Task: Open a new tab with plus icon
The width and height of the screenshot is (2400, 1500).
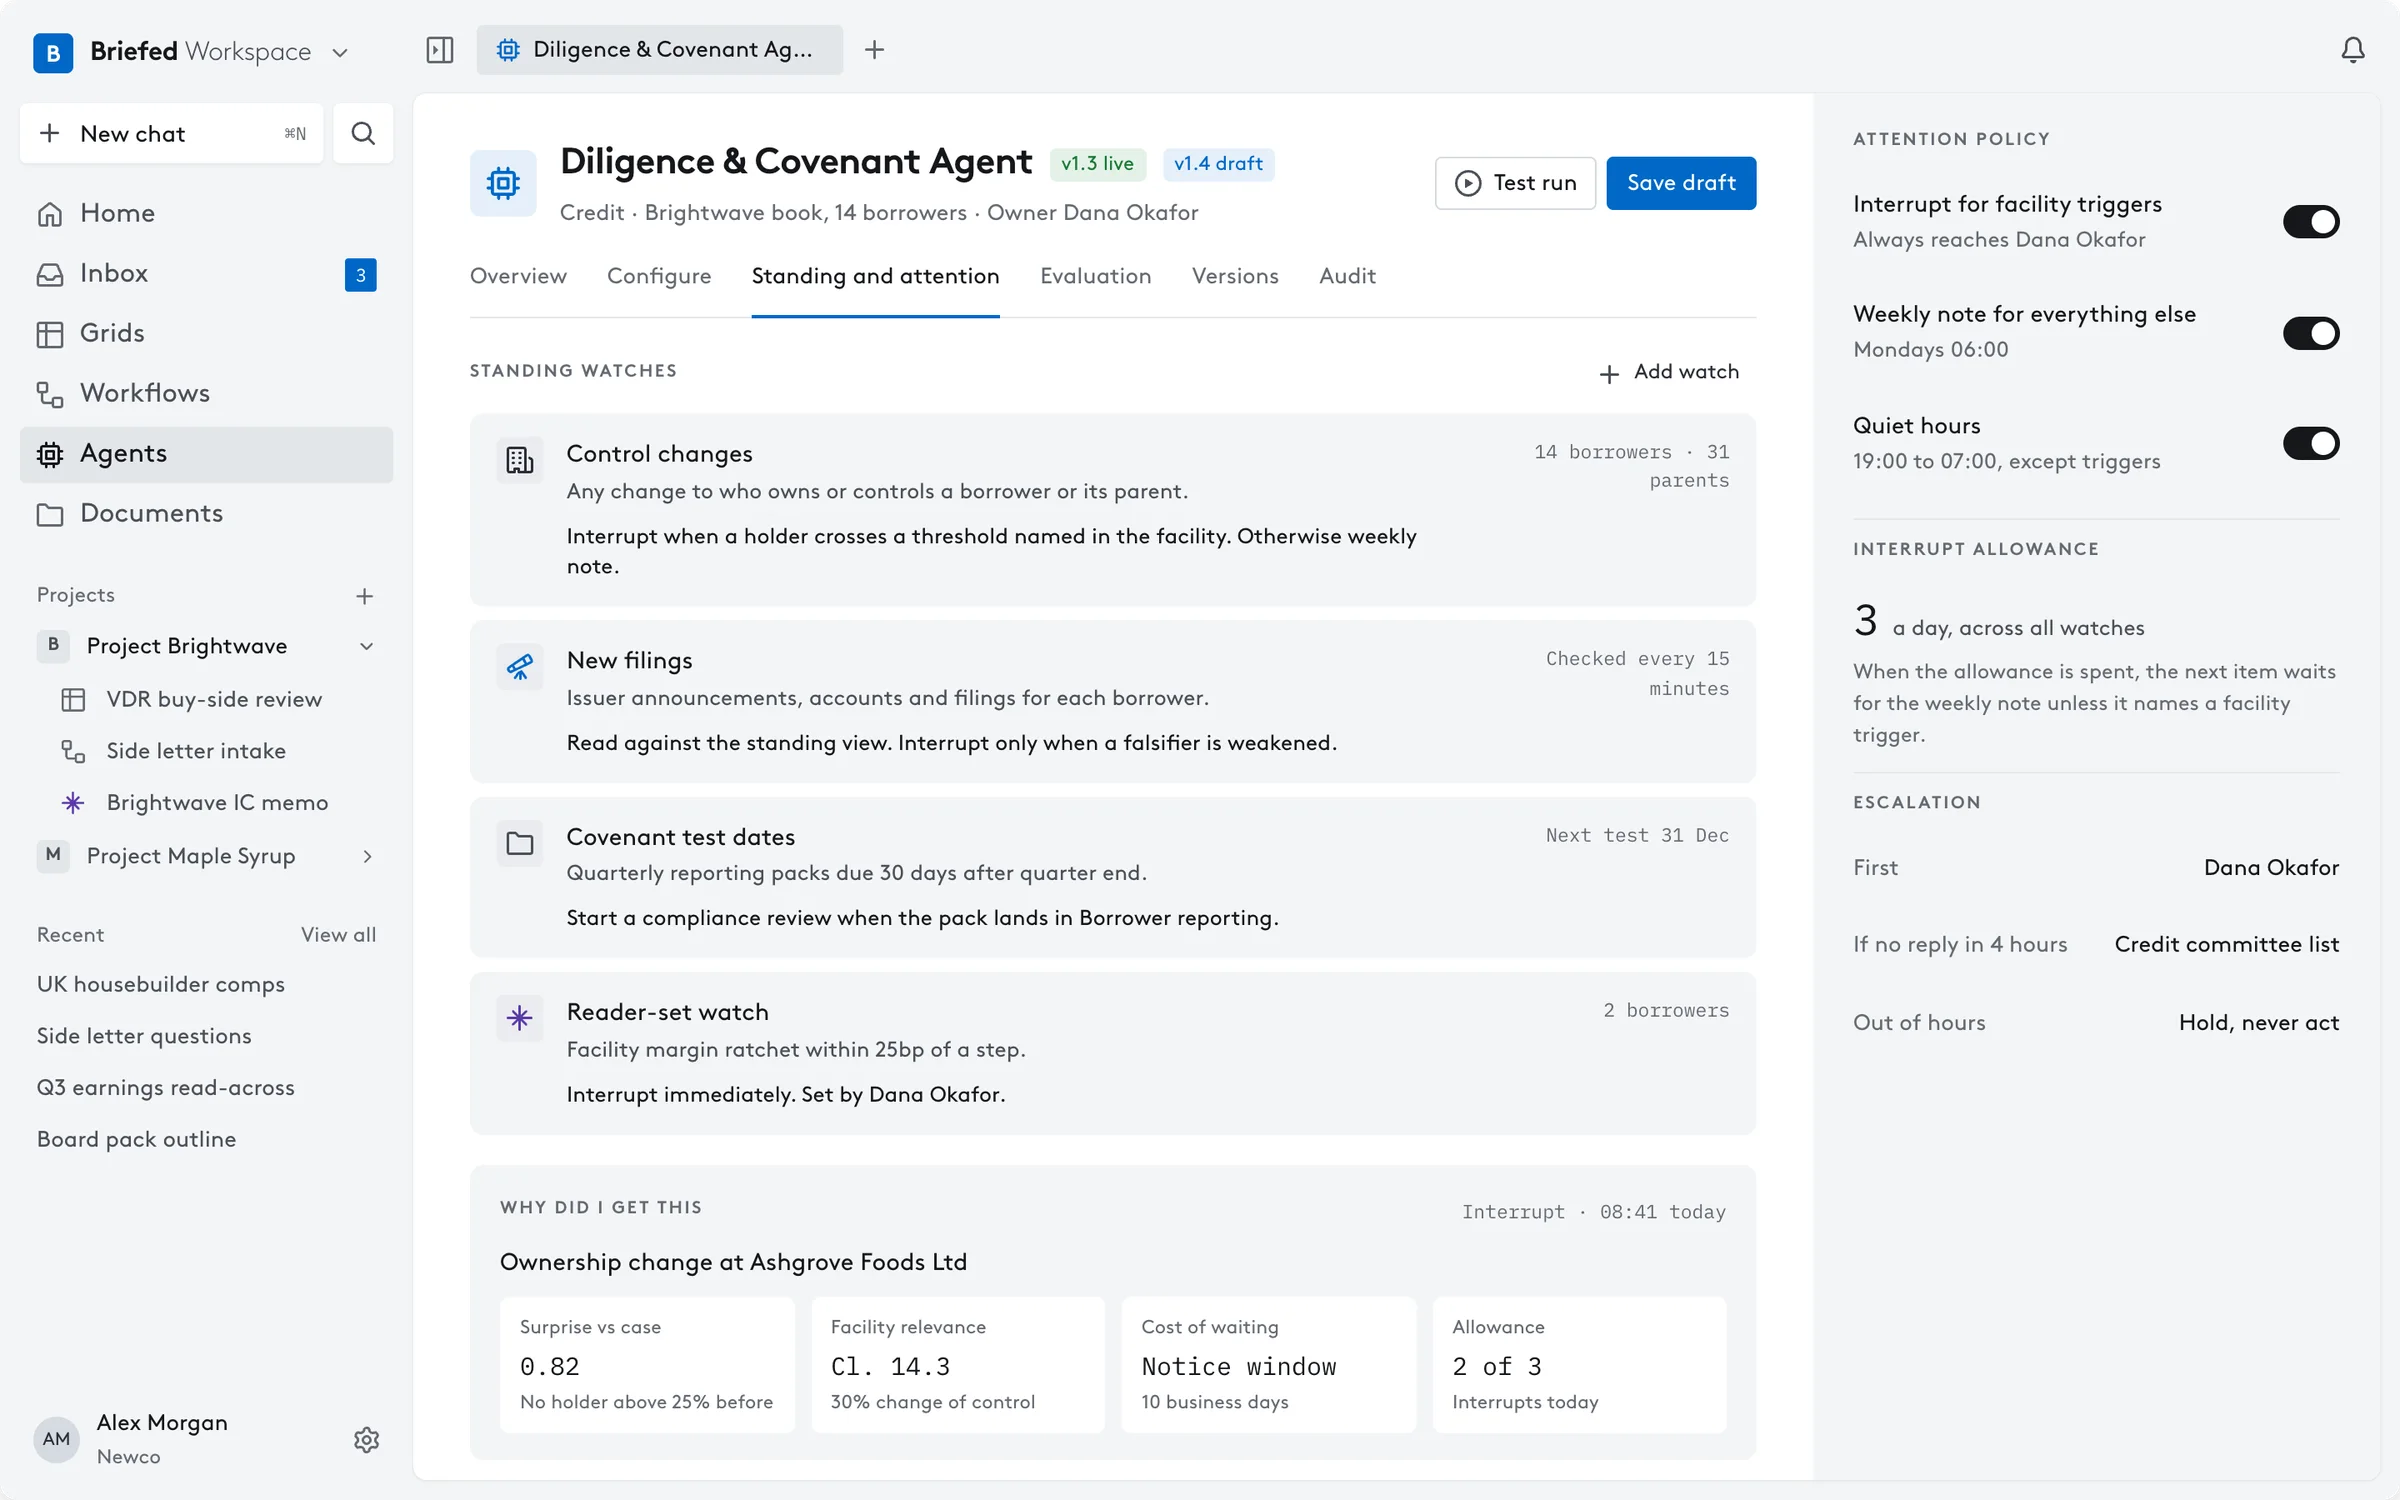Action: pos(874,50)
